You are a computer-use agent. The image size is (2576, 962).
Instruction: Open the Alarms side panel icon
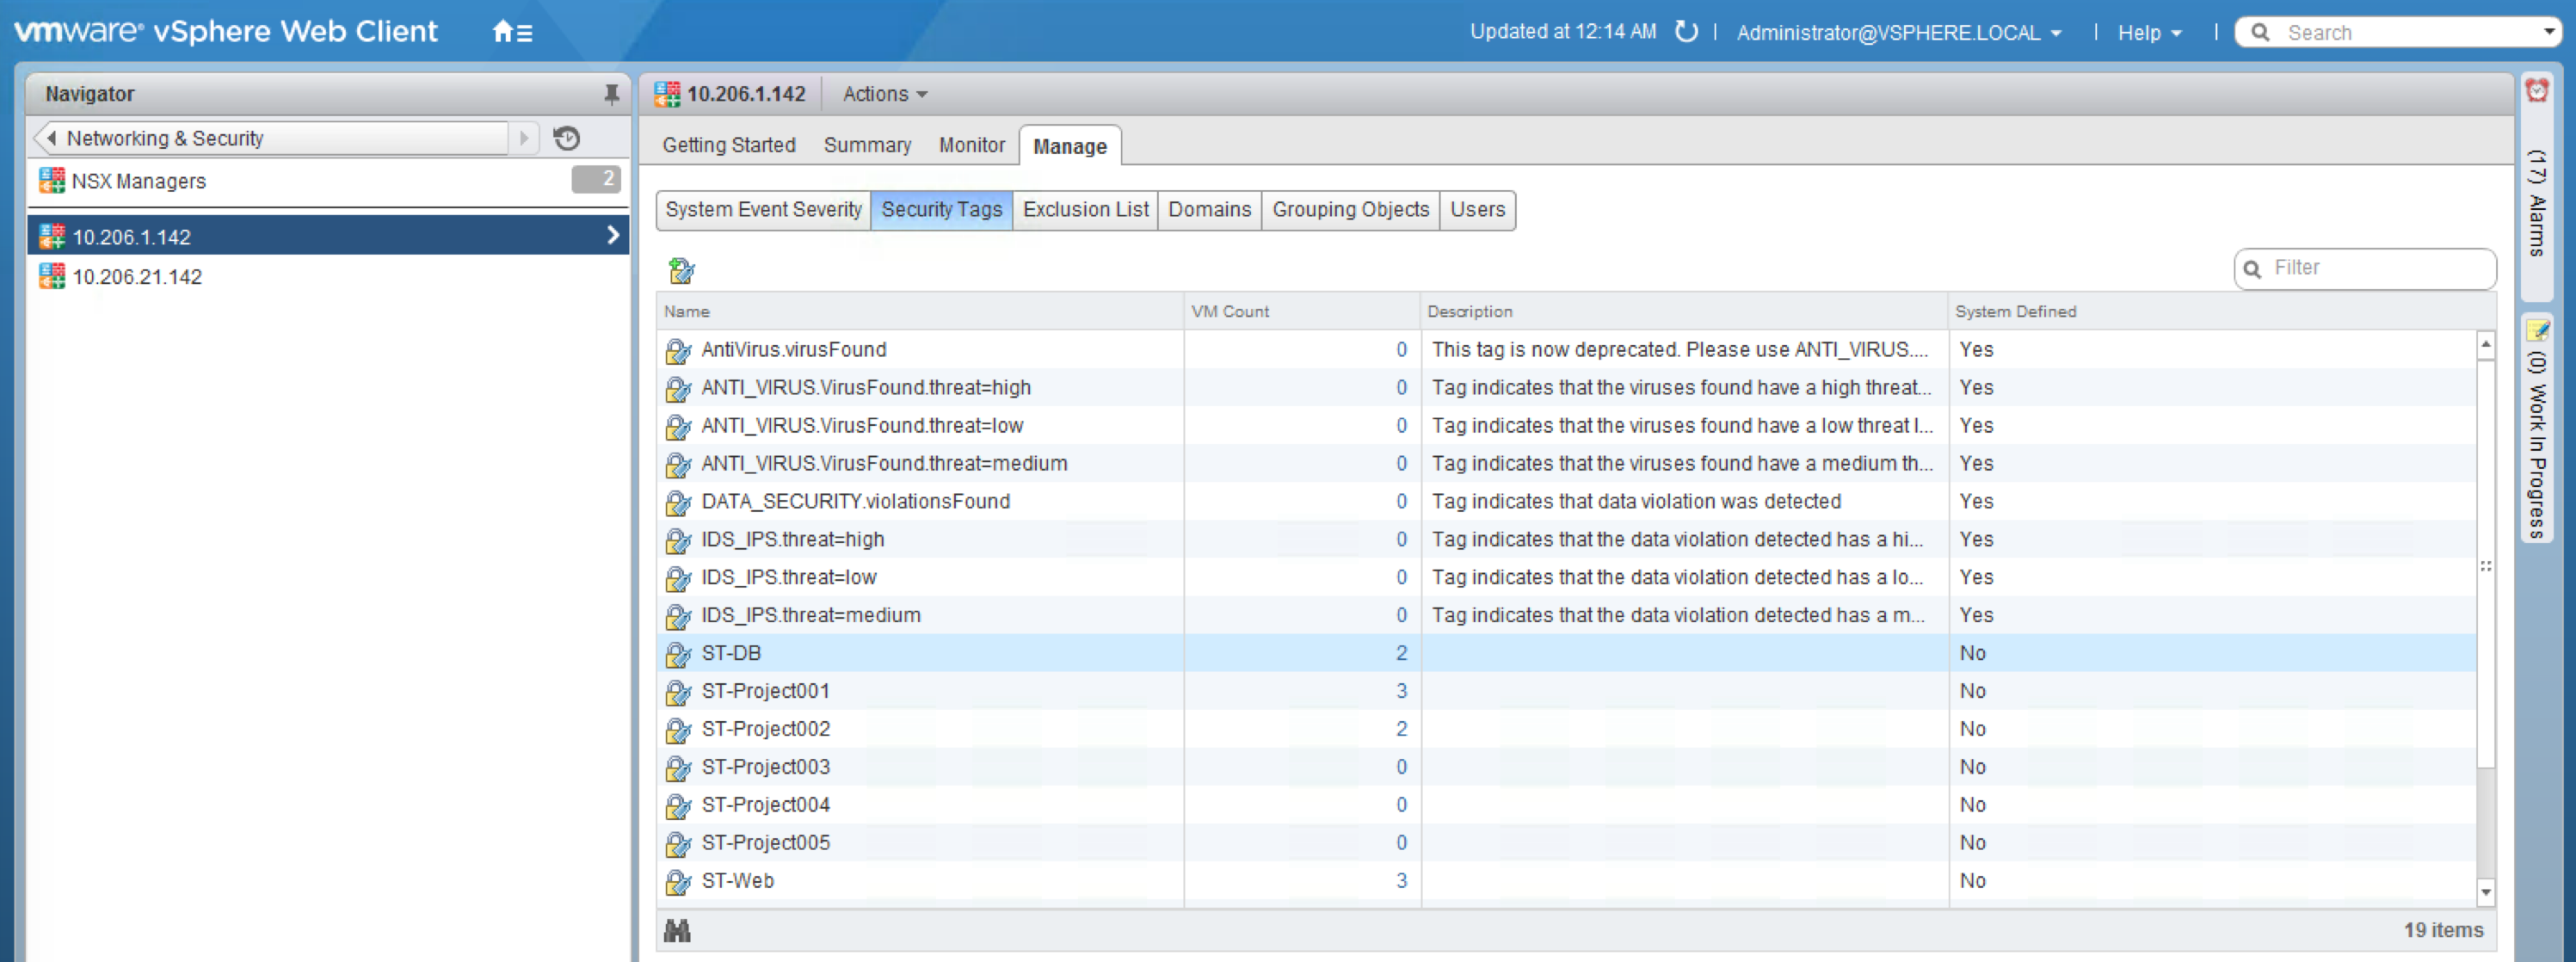[2536, 91]
